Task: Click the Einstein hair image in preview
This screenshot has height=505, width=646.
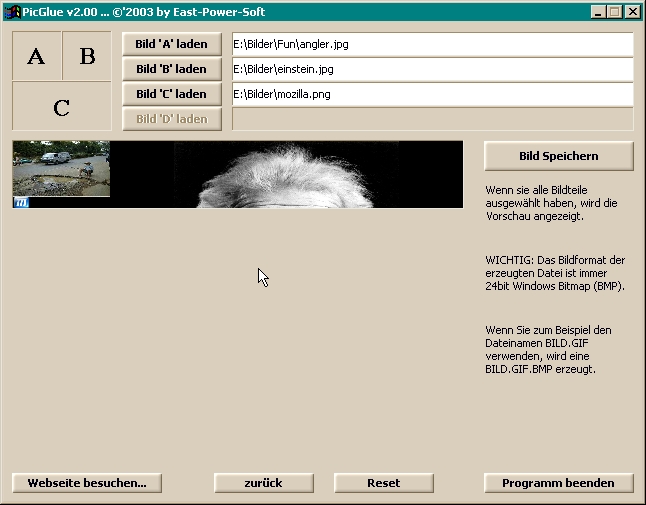Action: click(286, 174)
